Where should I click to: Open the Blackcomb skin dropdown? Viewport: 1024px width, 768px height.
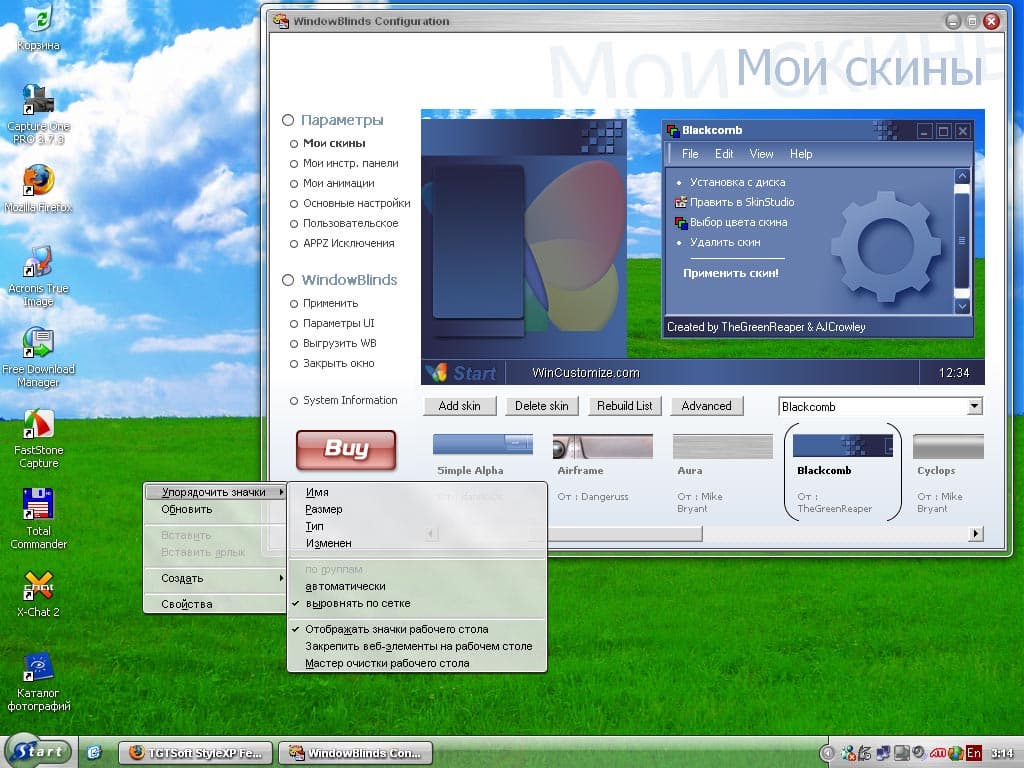click(x=974, y=406)
